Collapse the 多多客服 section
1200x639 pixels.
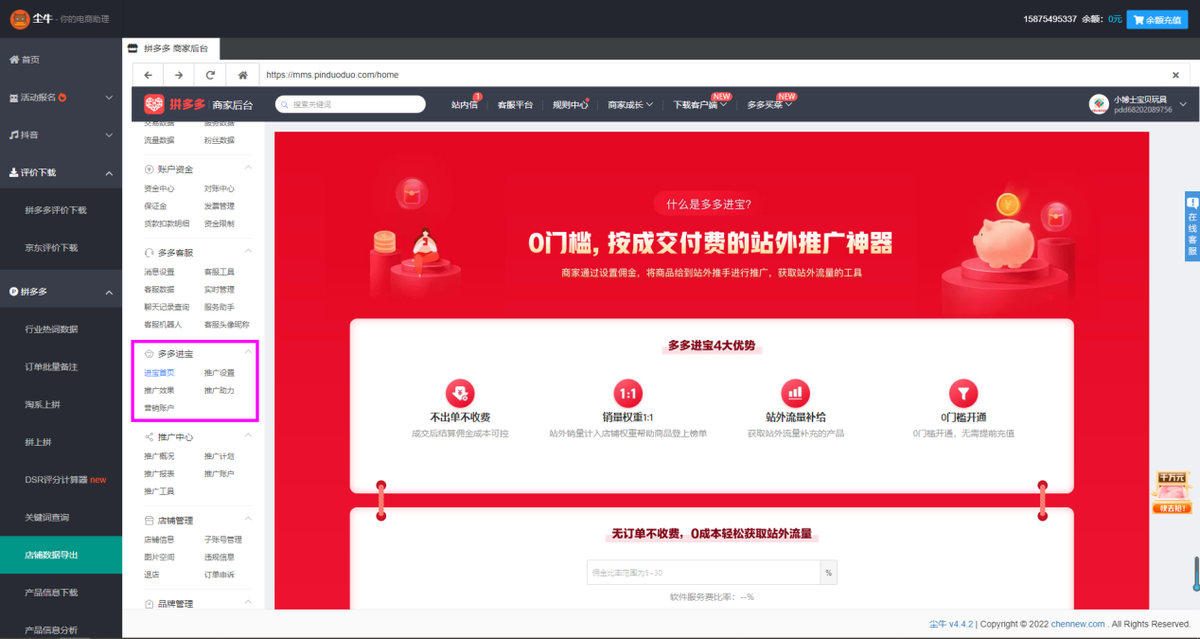(x=248, y=252)
